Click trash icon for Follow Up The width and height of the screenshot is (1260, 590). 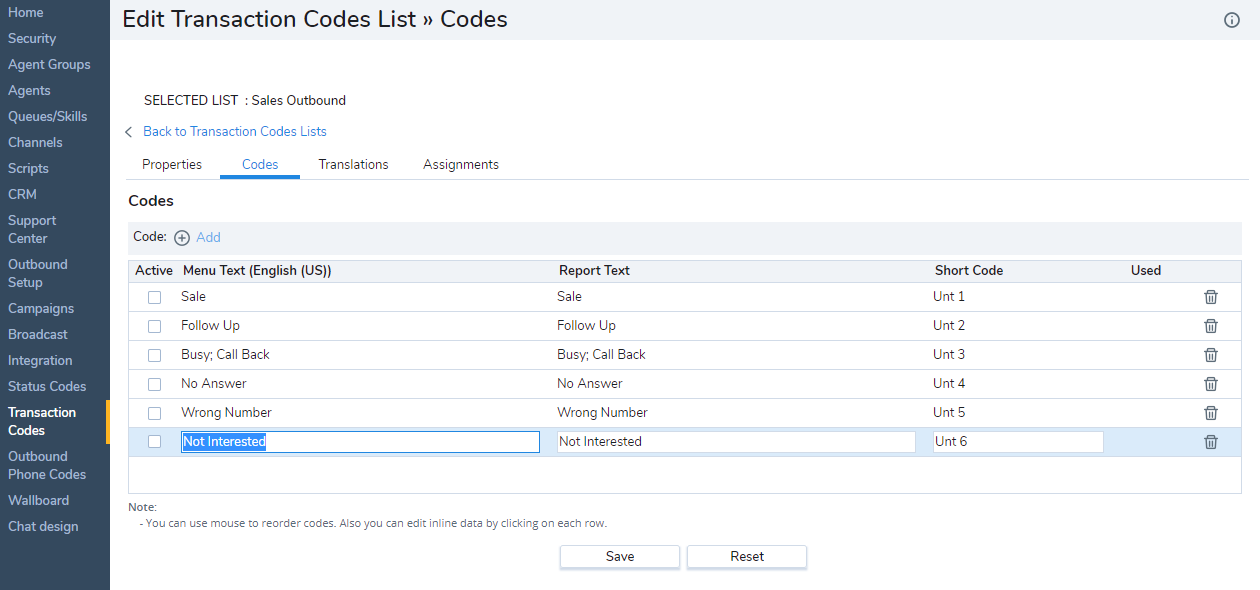coord(1210,326)
